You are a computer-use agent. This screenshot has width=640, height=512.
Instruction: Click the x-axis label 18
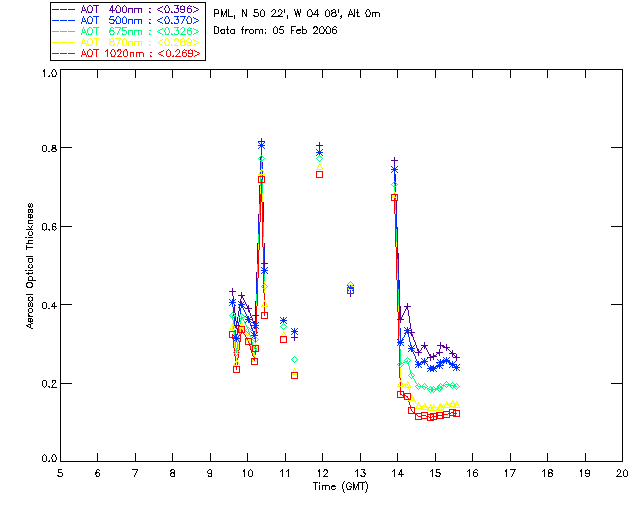(547, 473)
